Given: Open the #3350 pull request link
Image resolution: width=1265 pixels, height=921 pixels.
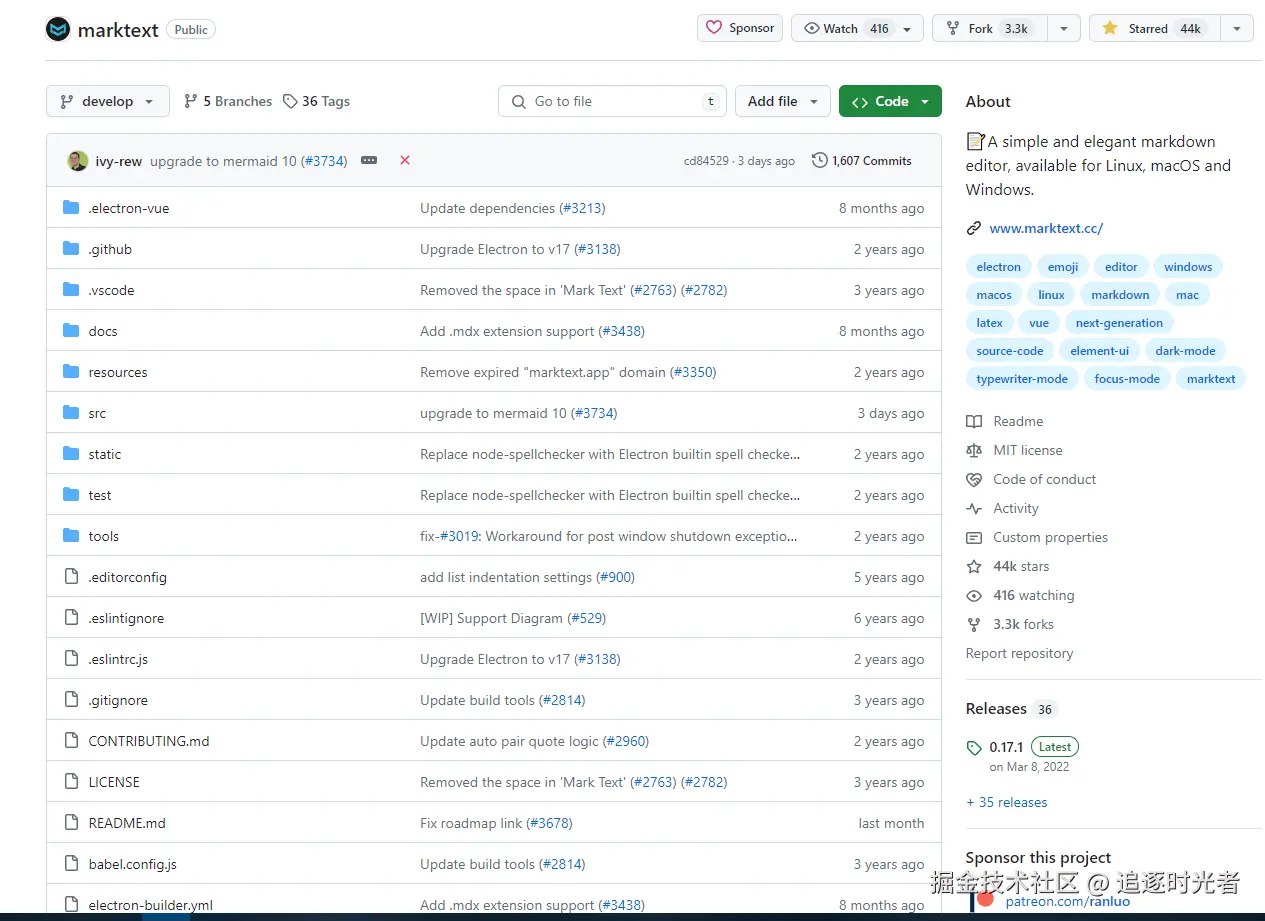Looking at the screenshot, I should point(693,372).
